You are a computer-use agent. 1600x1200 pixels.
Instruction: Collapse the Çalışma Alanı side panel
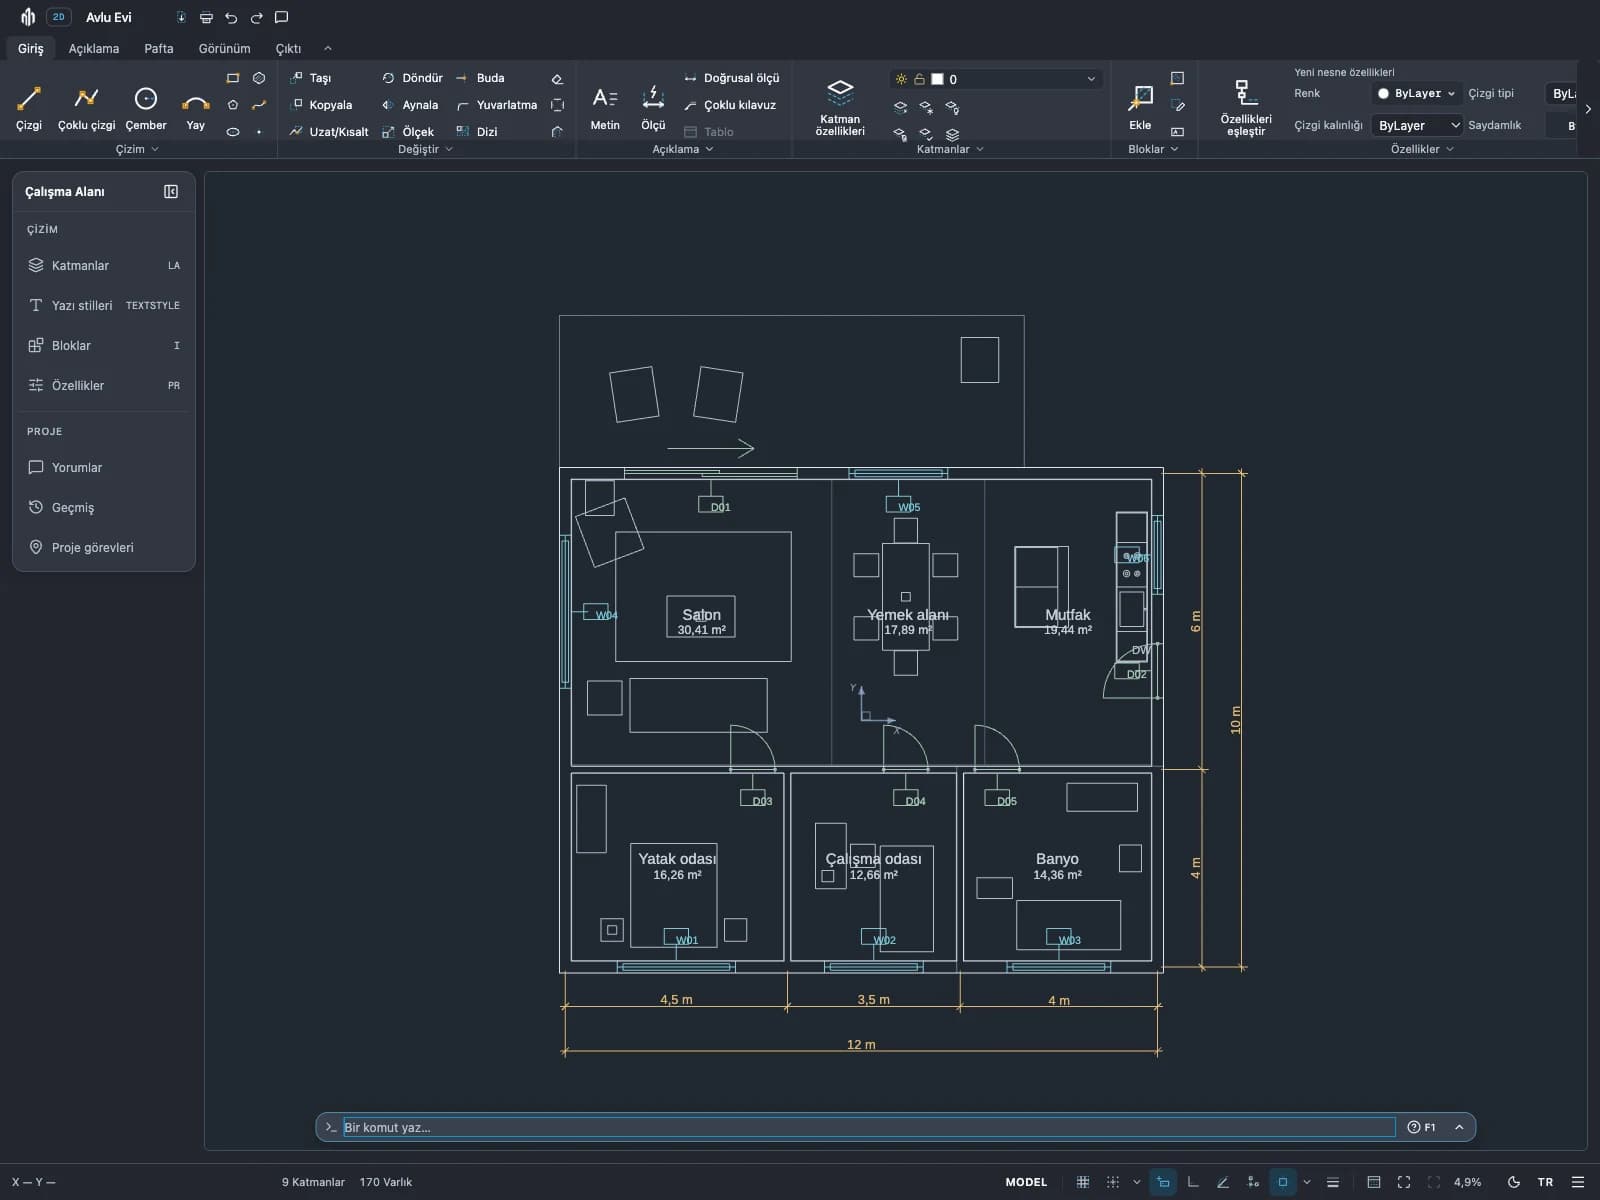tap(171, 192)
